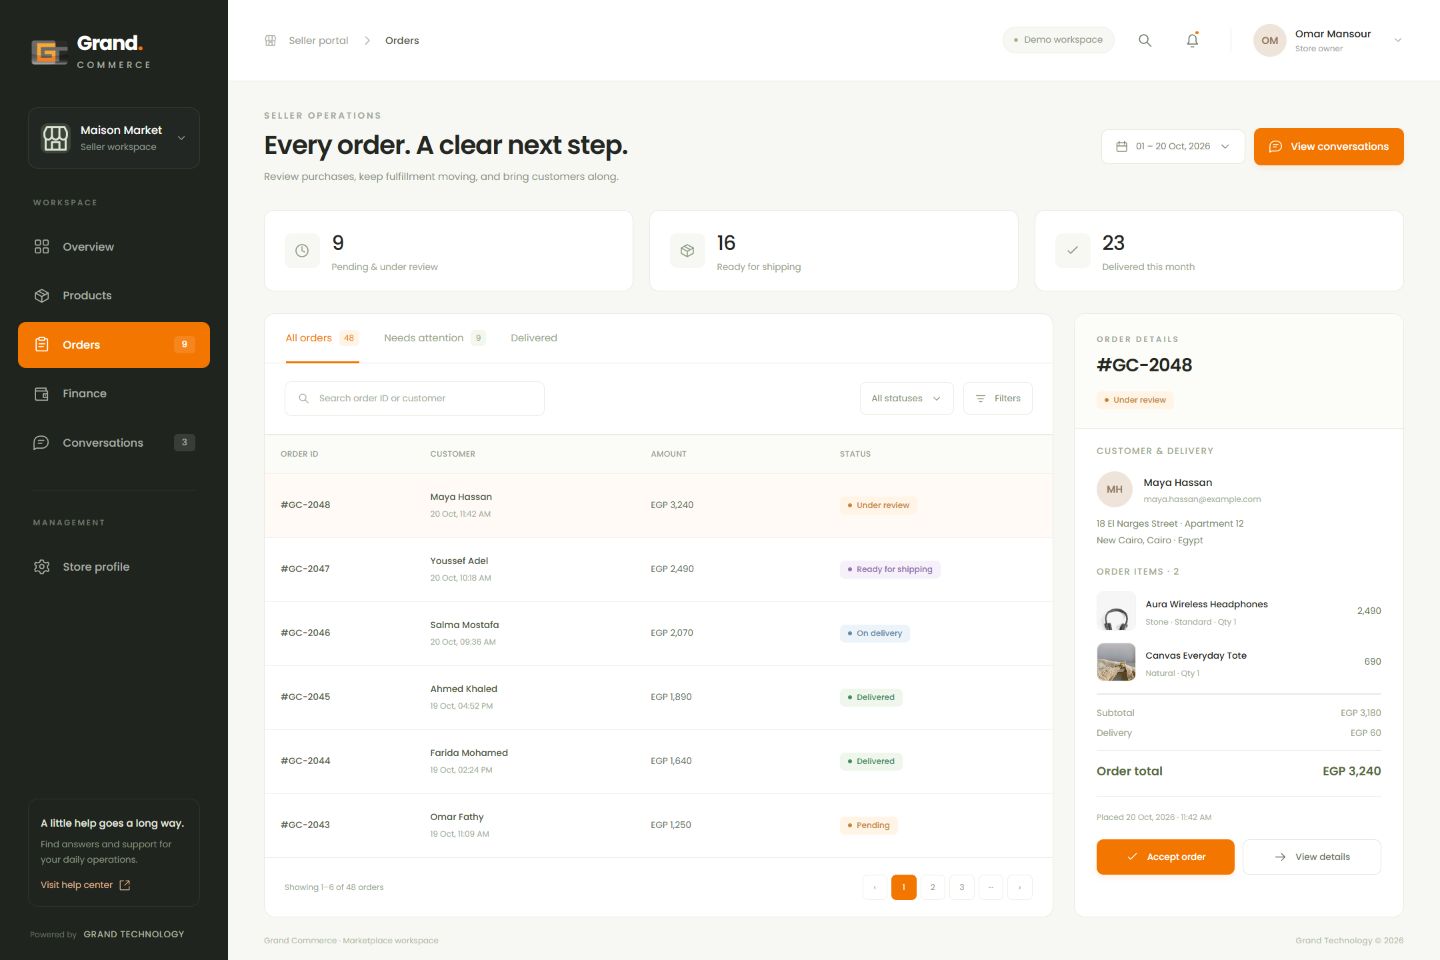Click maya.hassan@example.com email
Viewport: 1440px width, 960px height.
coord(1202,499)
